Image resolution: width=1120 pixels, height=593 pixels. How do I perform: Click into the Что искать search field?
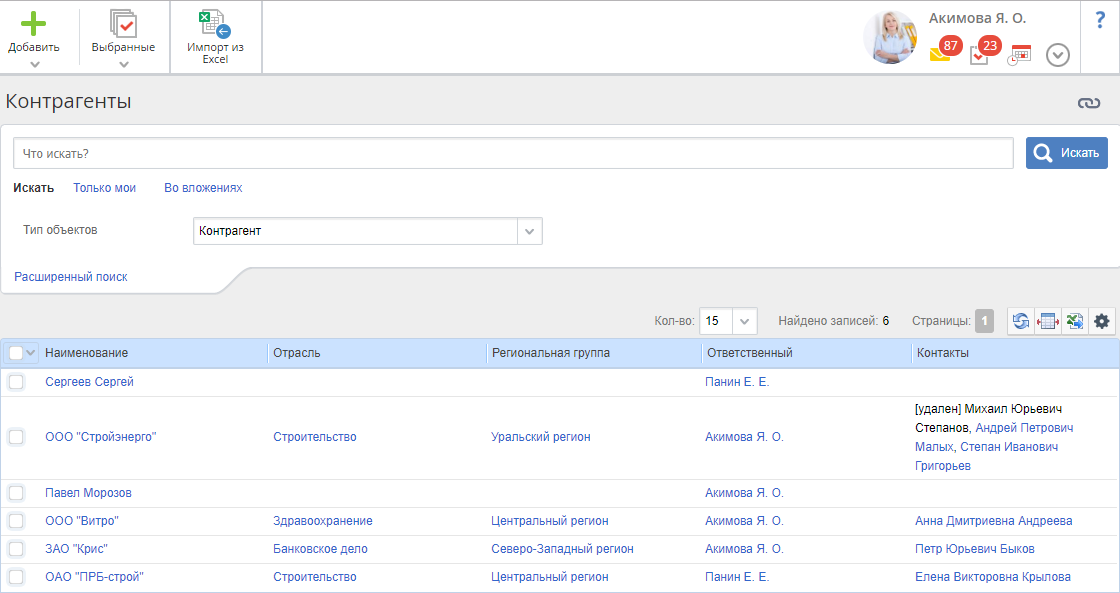tap(513, 154)
